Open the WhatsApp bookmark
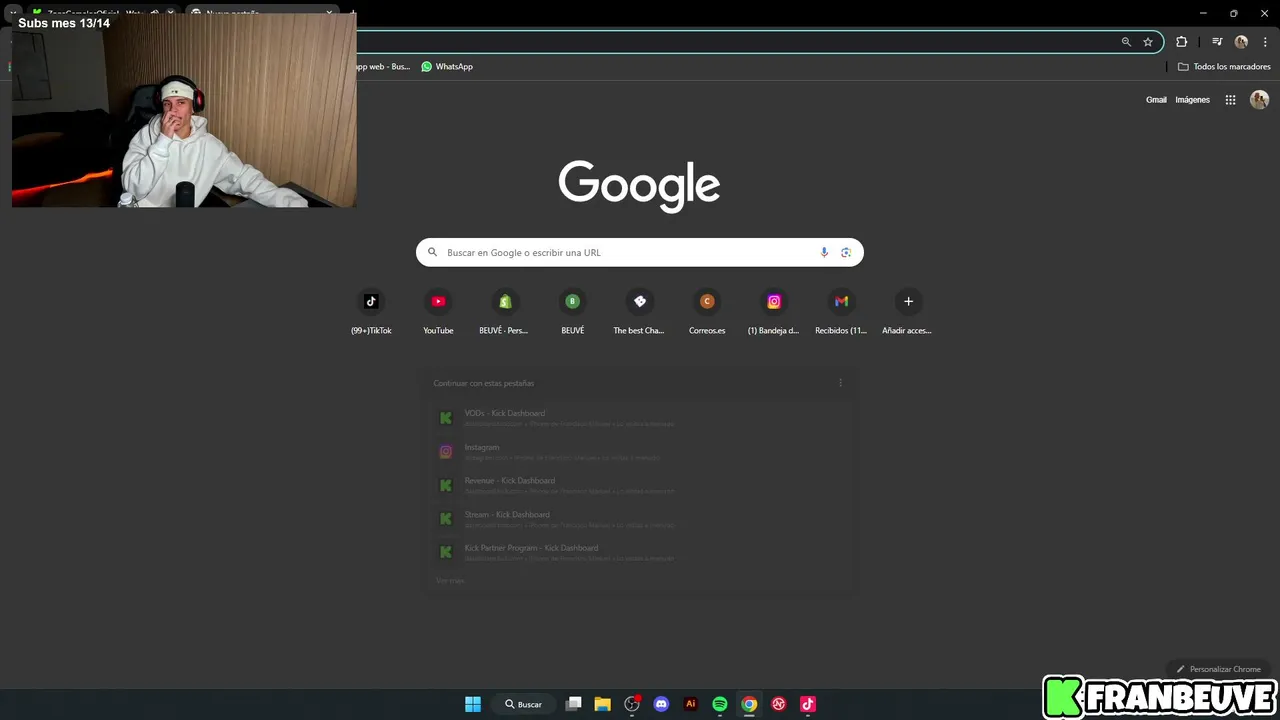Image resolution: width=1280 pixels, height=720 pixels. coord(447,66)
